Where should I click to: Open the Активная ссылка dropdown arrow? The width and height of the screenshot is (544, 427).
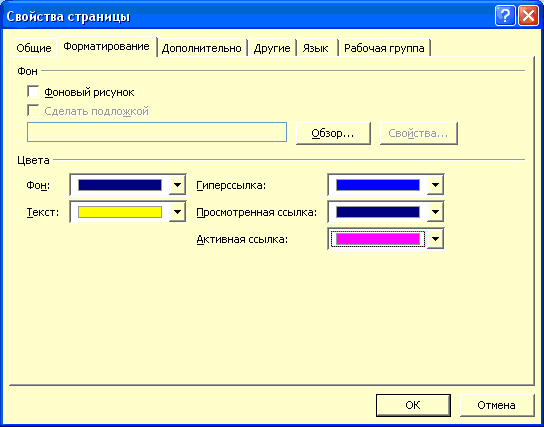click(x=435, y=239)
